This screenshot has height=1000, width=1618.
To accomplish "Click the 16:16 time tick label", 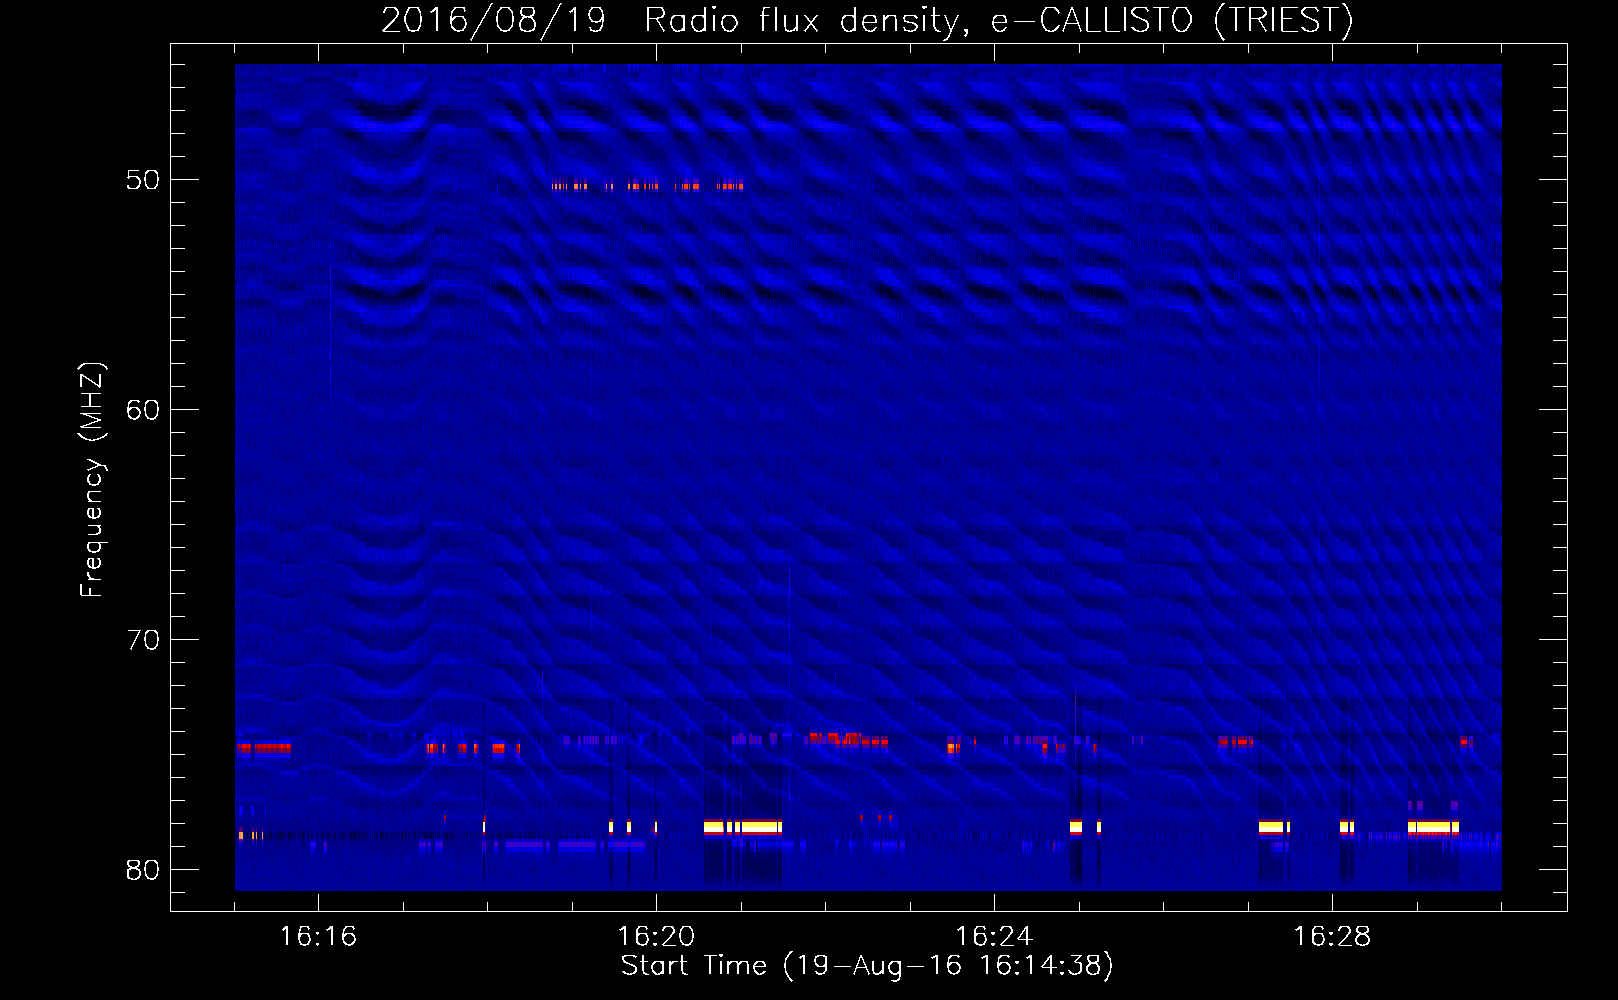I will [x=318, y=937].
